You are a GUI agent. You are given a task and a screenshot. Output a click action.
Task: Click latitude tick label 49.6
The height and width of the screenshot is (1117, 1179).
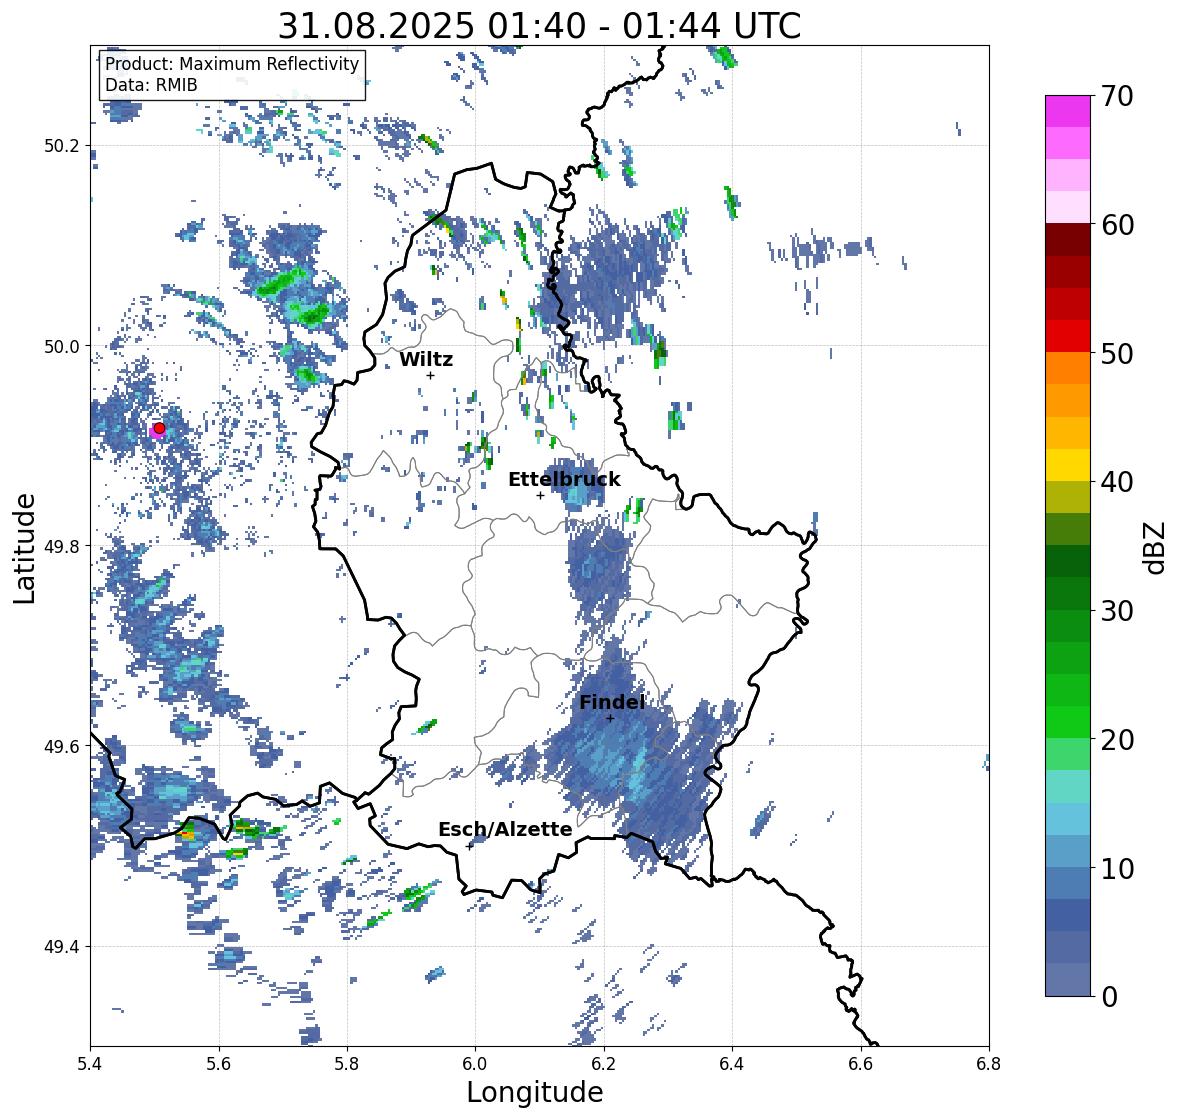pos(61,746)
